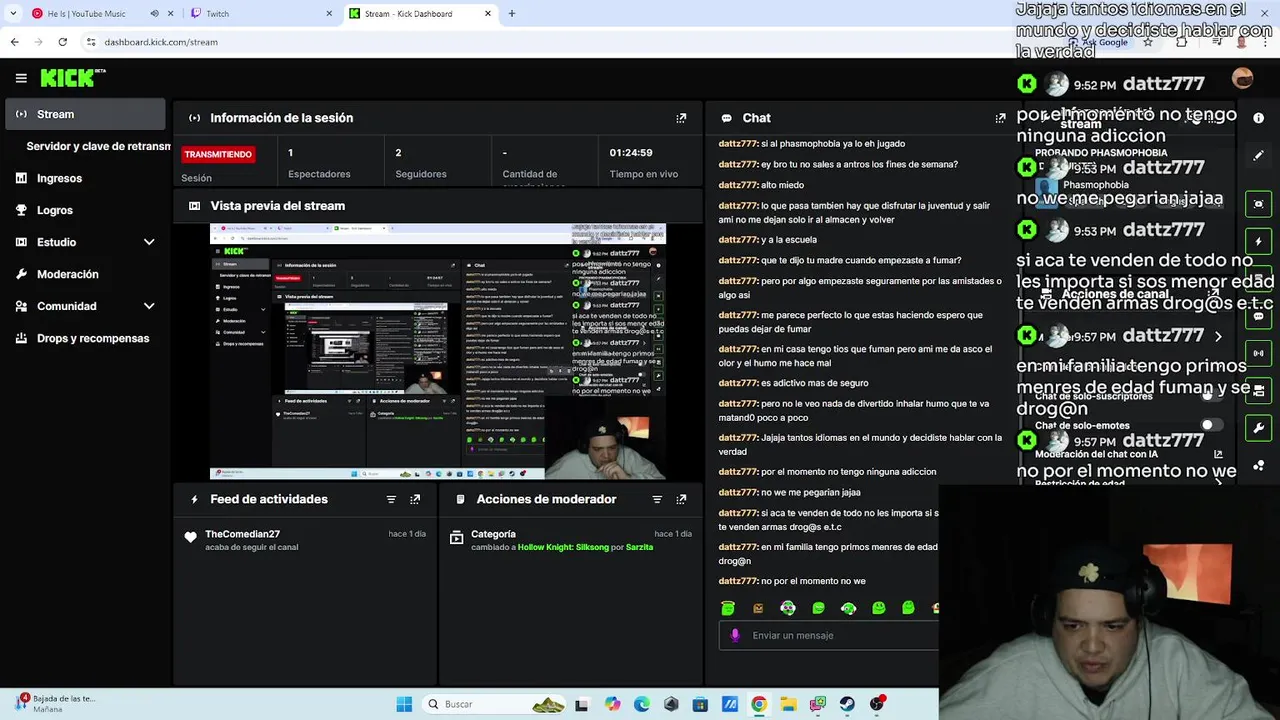Reload the current page
Viewport: 1280px width, 720px height.
[x=62, y=42]
